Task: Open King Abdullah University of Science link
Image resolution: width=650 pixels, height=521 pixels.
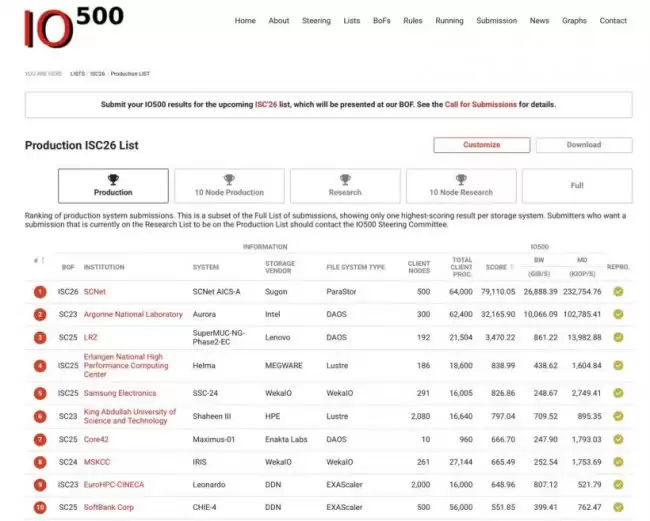Action: click(x=130, y=416)
